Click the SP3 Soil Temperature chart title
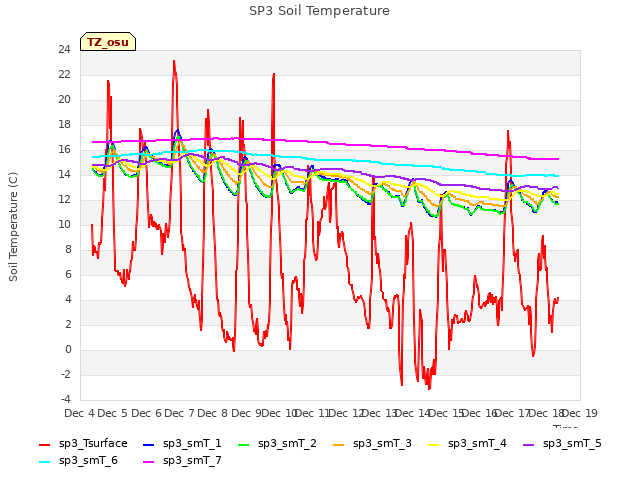This screenshot has height=480, width=640. point(319,11)
